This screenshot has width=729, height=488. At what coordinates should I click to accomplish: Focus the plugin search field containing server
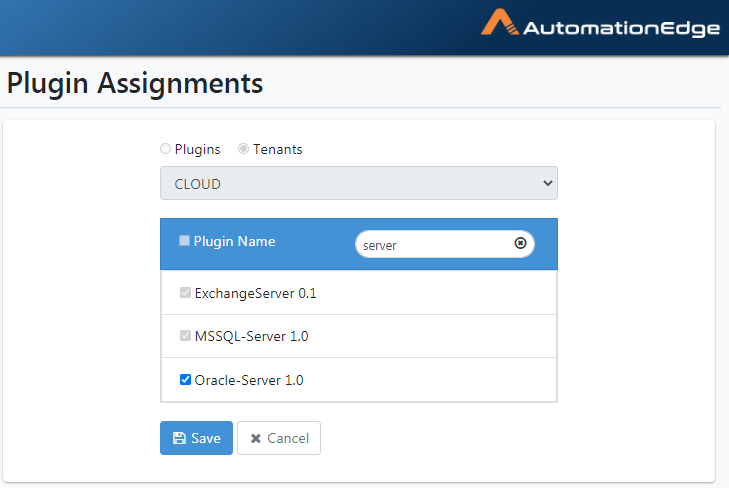click(444, 244)
